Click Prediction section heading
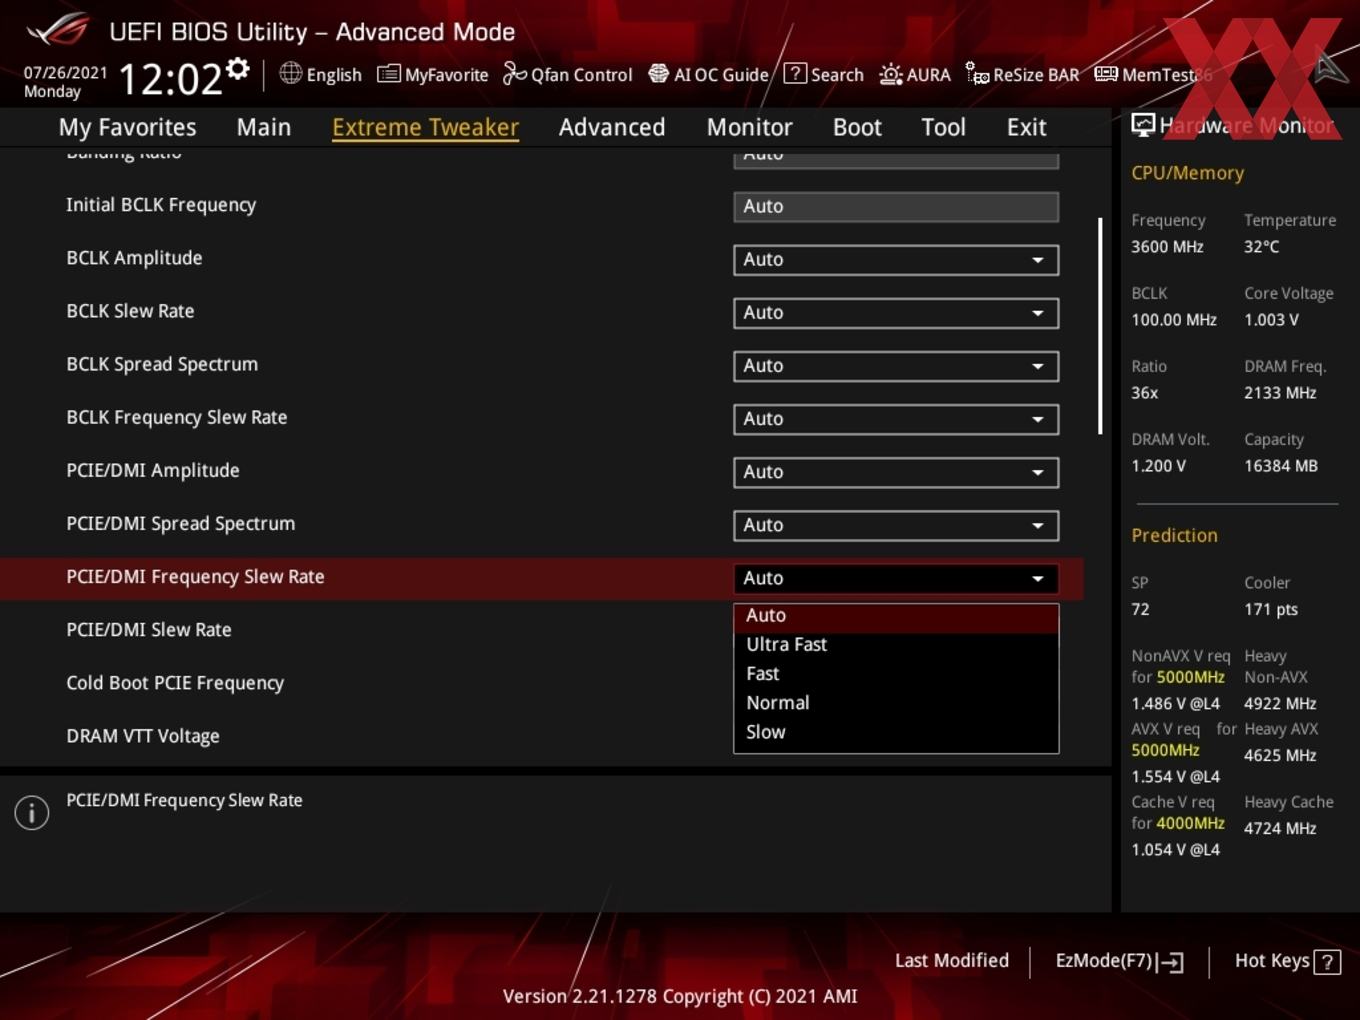The width and height of the screenshot is (1360, 1020). (x=1174, y=536)
